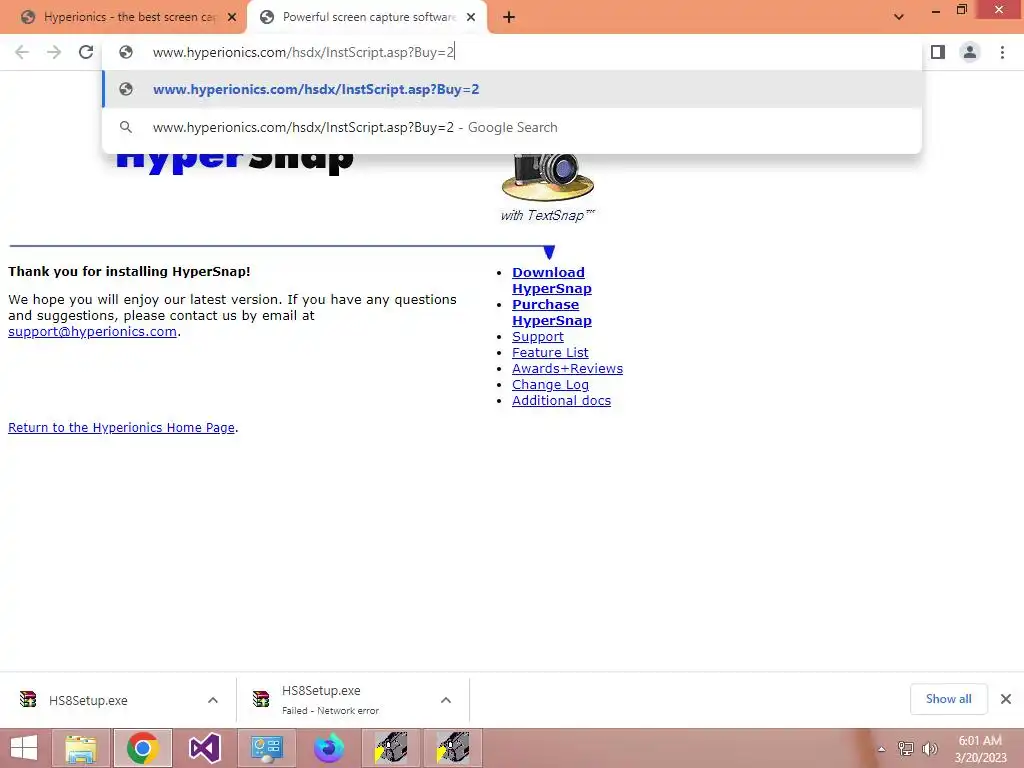Close the downloads bar
Screen dimensions: 1024x768
1006,699
